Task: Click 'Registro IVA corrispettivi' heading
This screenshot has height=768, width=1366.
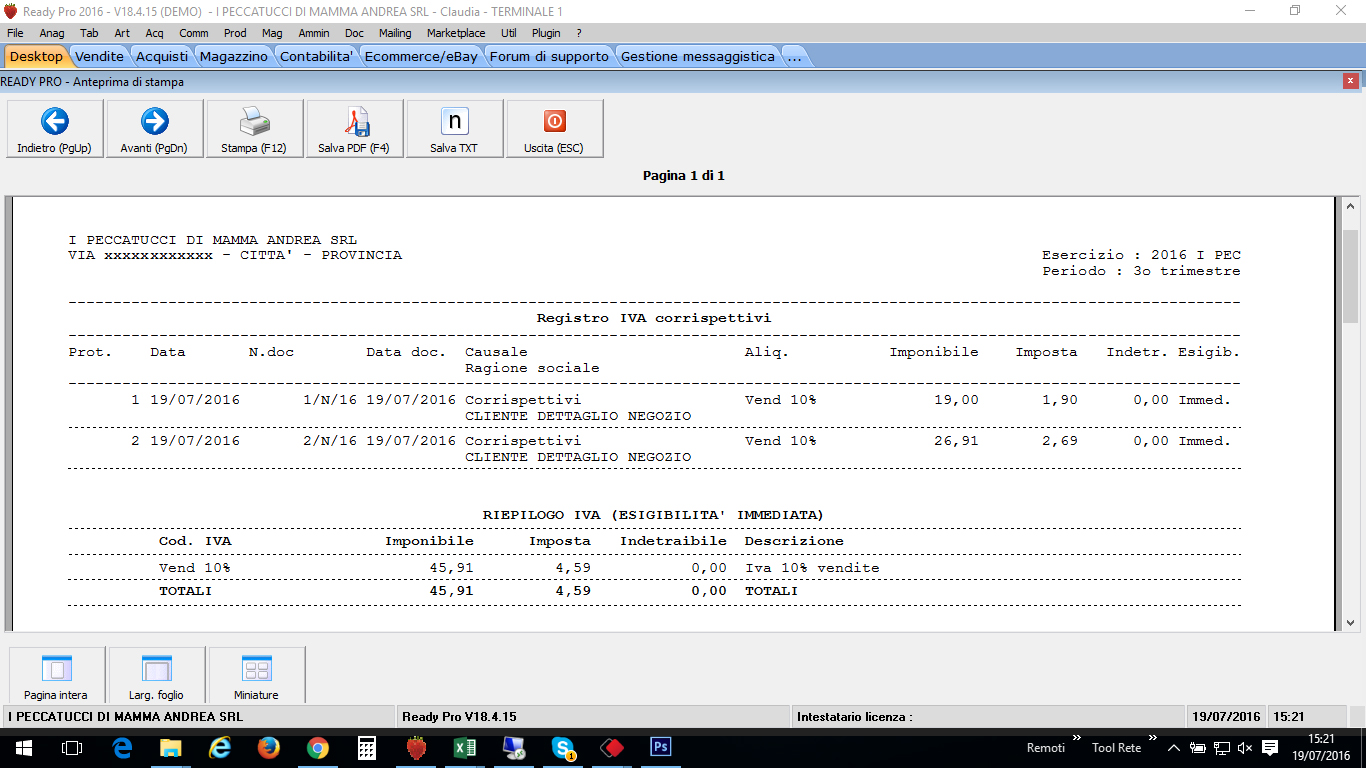Action: [x=654, y=318]
